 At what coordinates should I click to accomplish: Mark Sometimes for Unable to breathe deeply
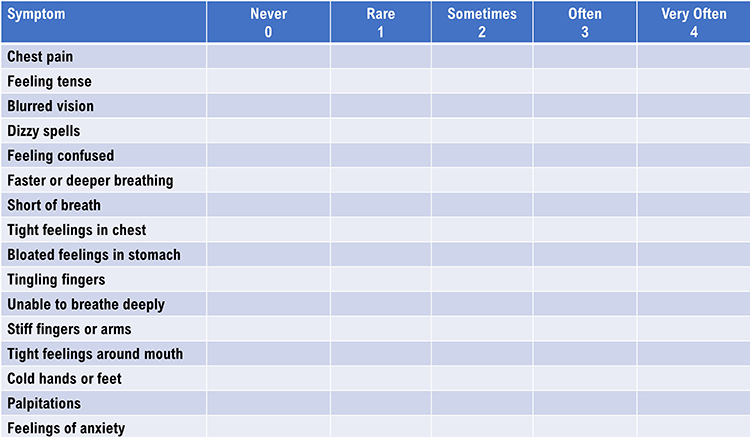(x=482, y=304)
